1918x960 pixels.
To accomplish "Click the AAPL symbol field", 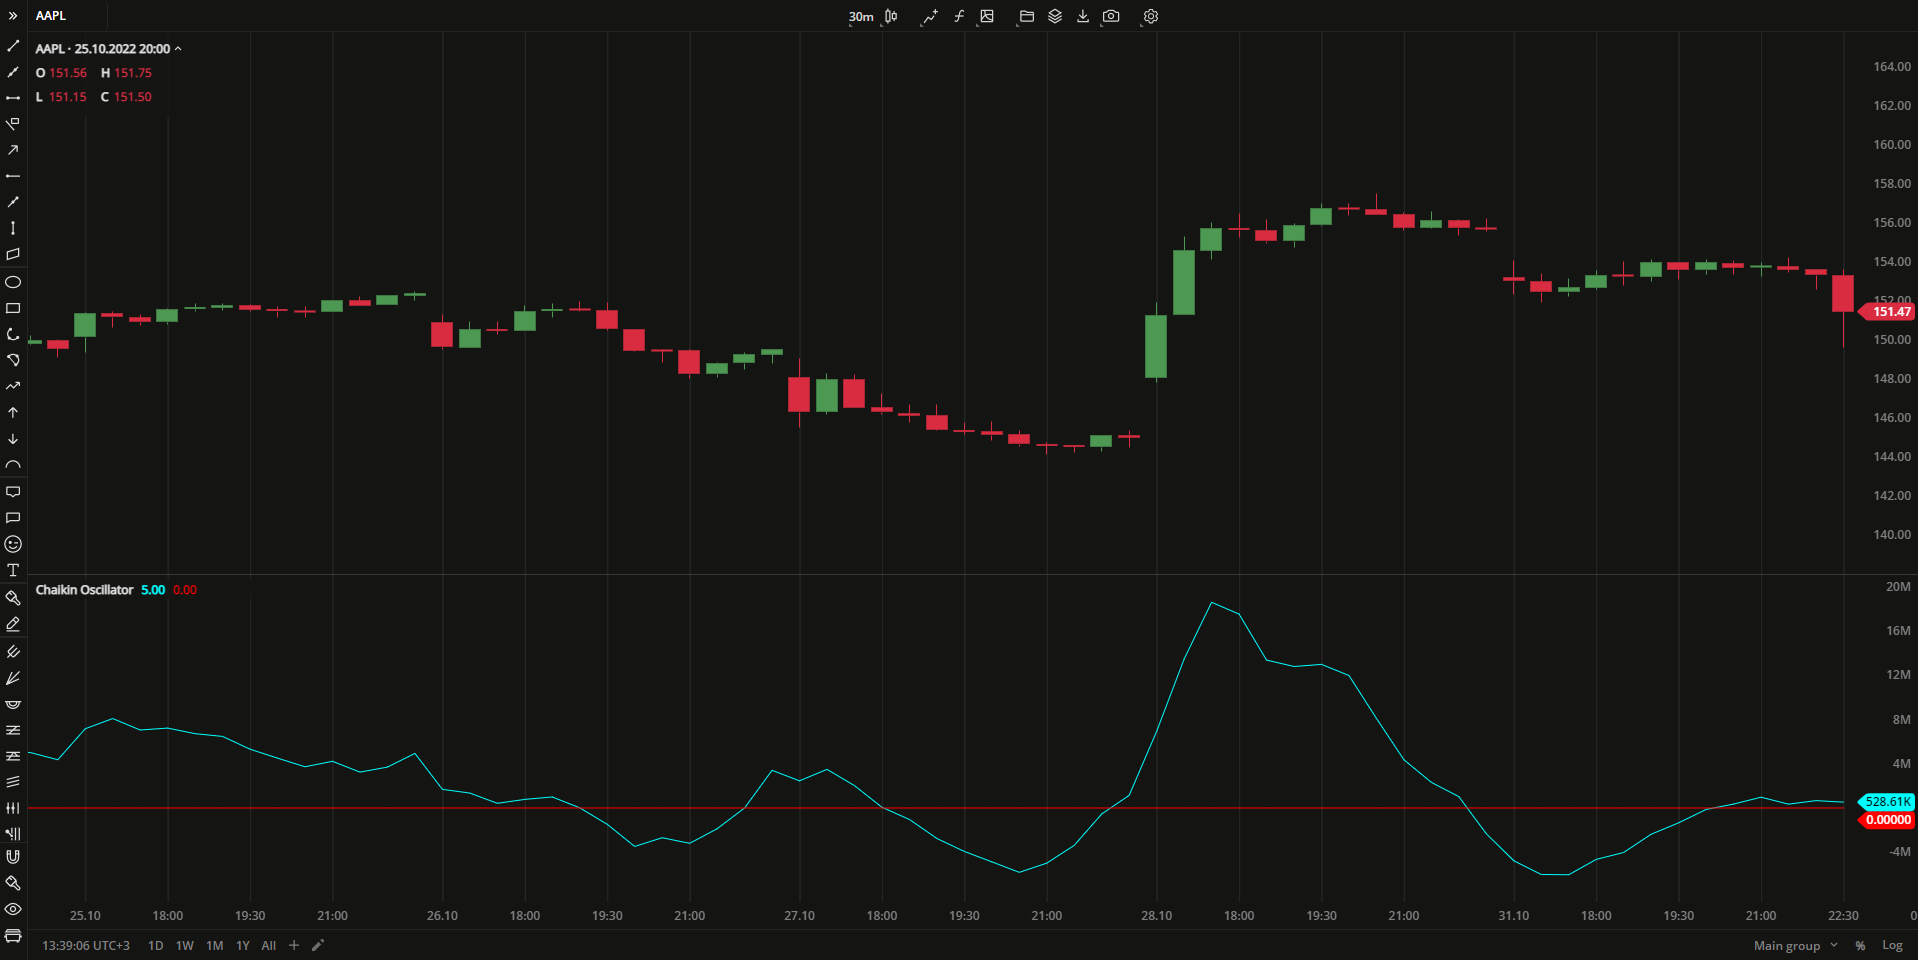I will click(x=51, y=16).
